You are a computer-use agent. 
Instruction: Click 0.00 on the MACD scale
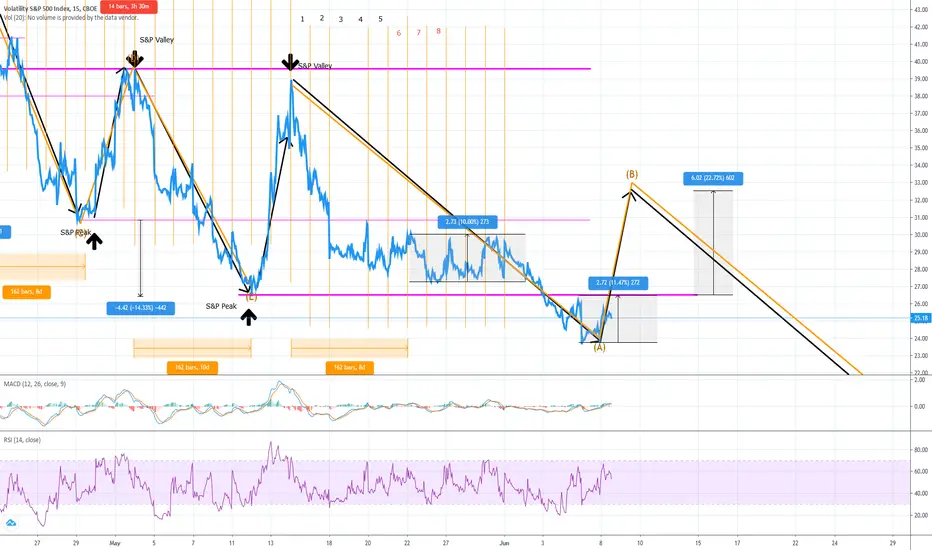click(x=920, y=407)
